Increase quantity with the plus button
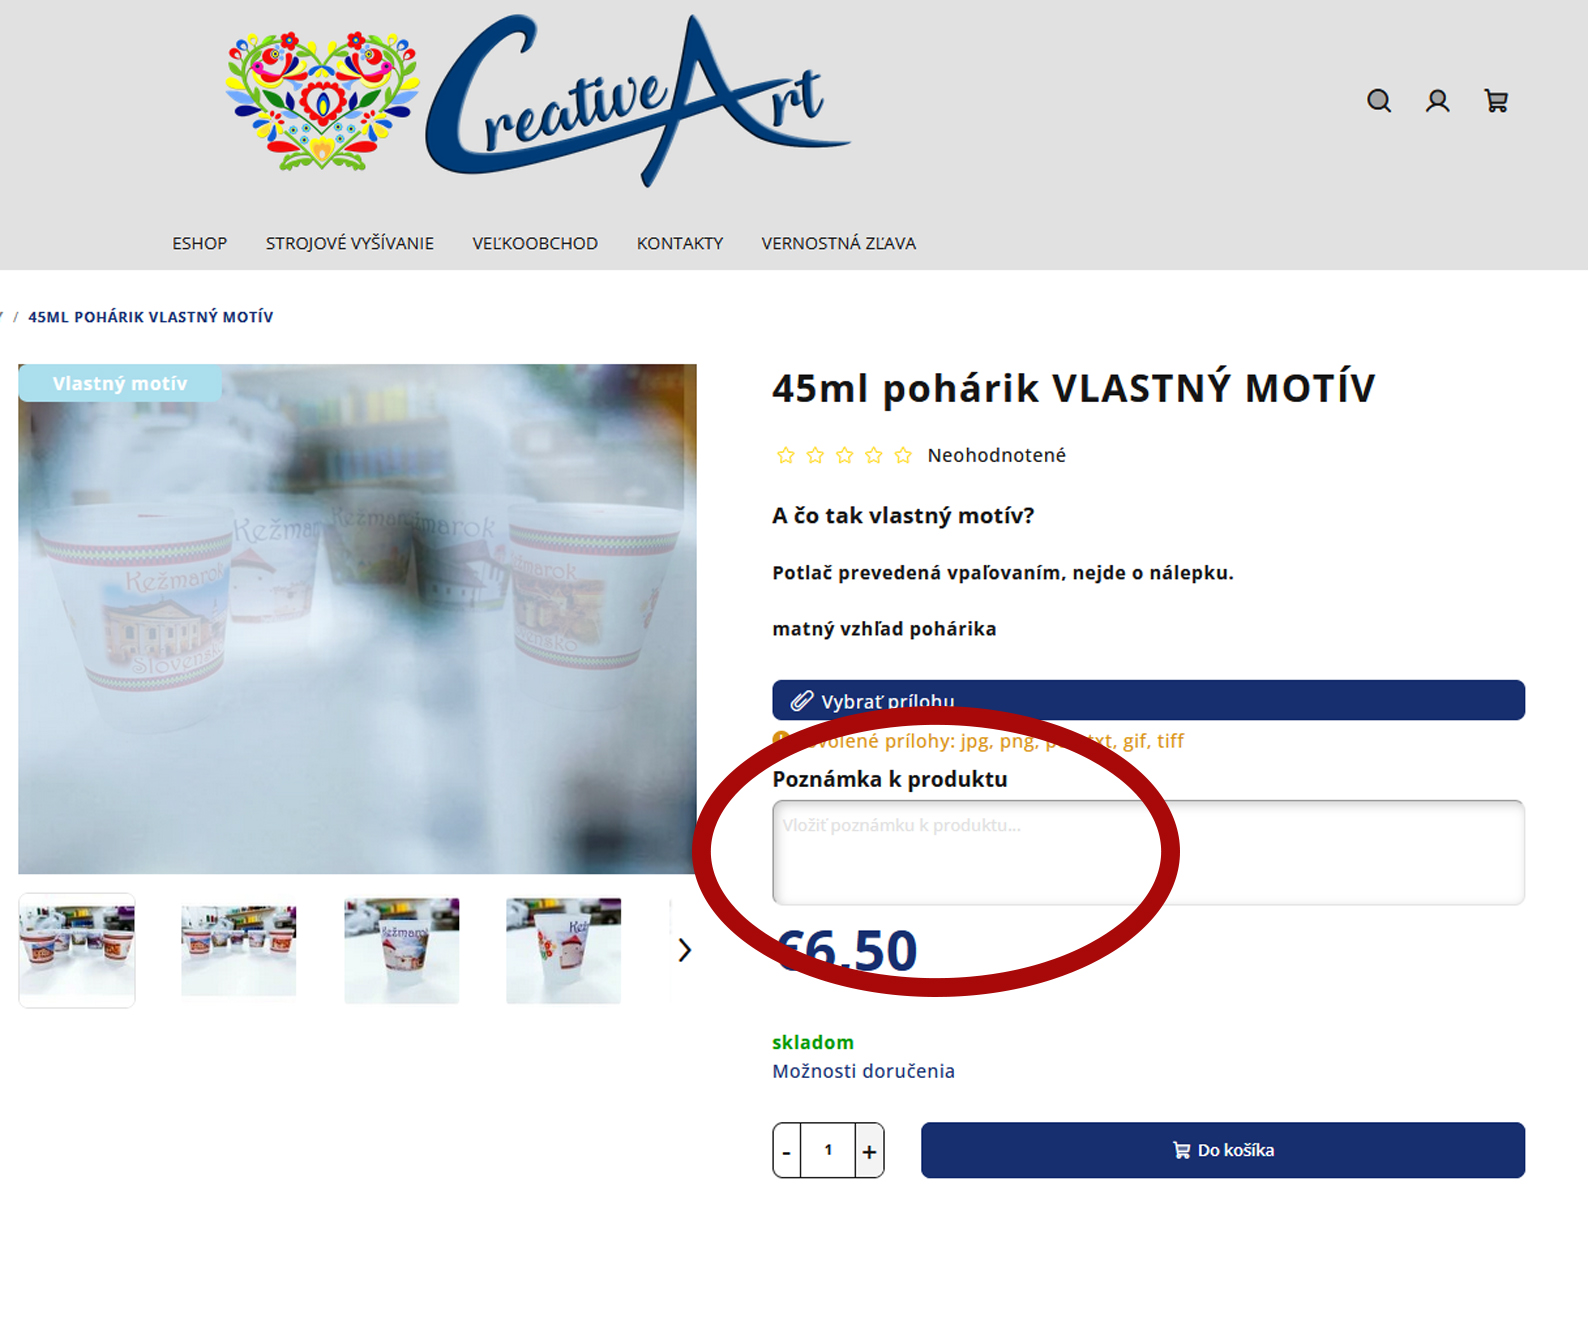Screen dimensions: 1590x1322 coord(870,1151)
